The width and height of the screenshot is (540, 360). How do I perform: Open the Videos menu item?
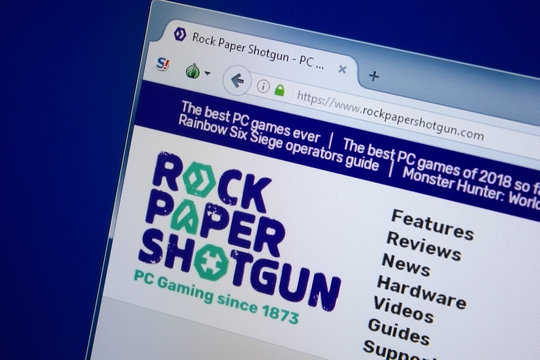(x=404, y=310)
